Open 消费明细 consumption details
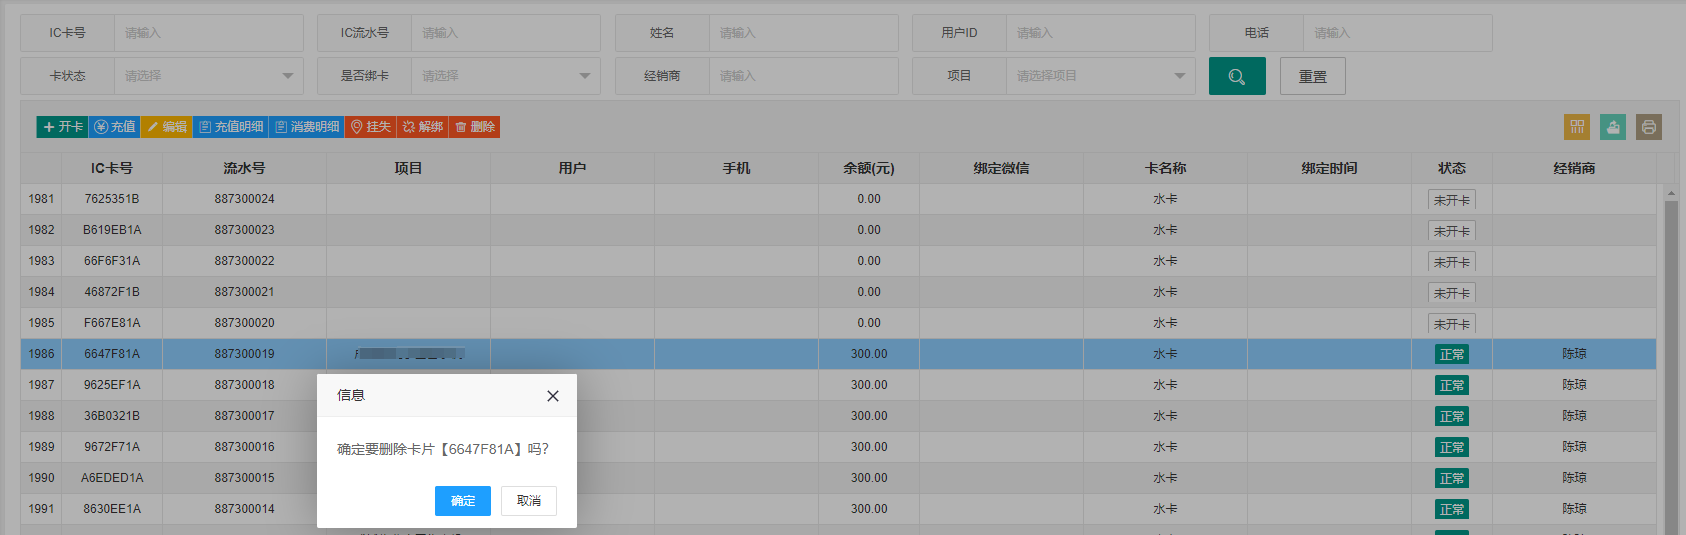Screen dimensions: 1686x535 [307, 127]
